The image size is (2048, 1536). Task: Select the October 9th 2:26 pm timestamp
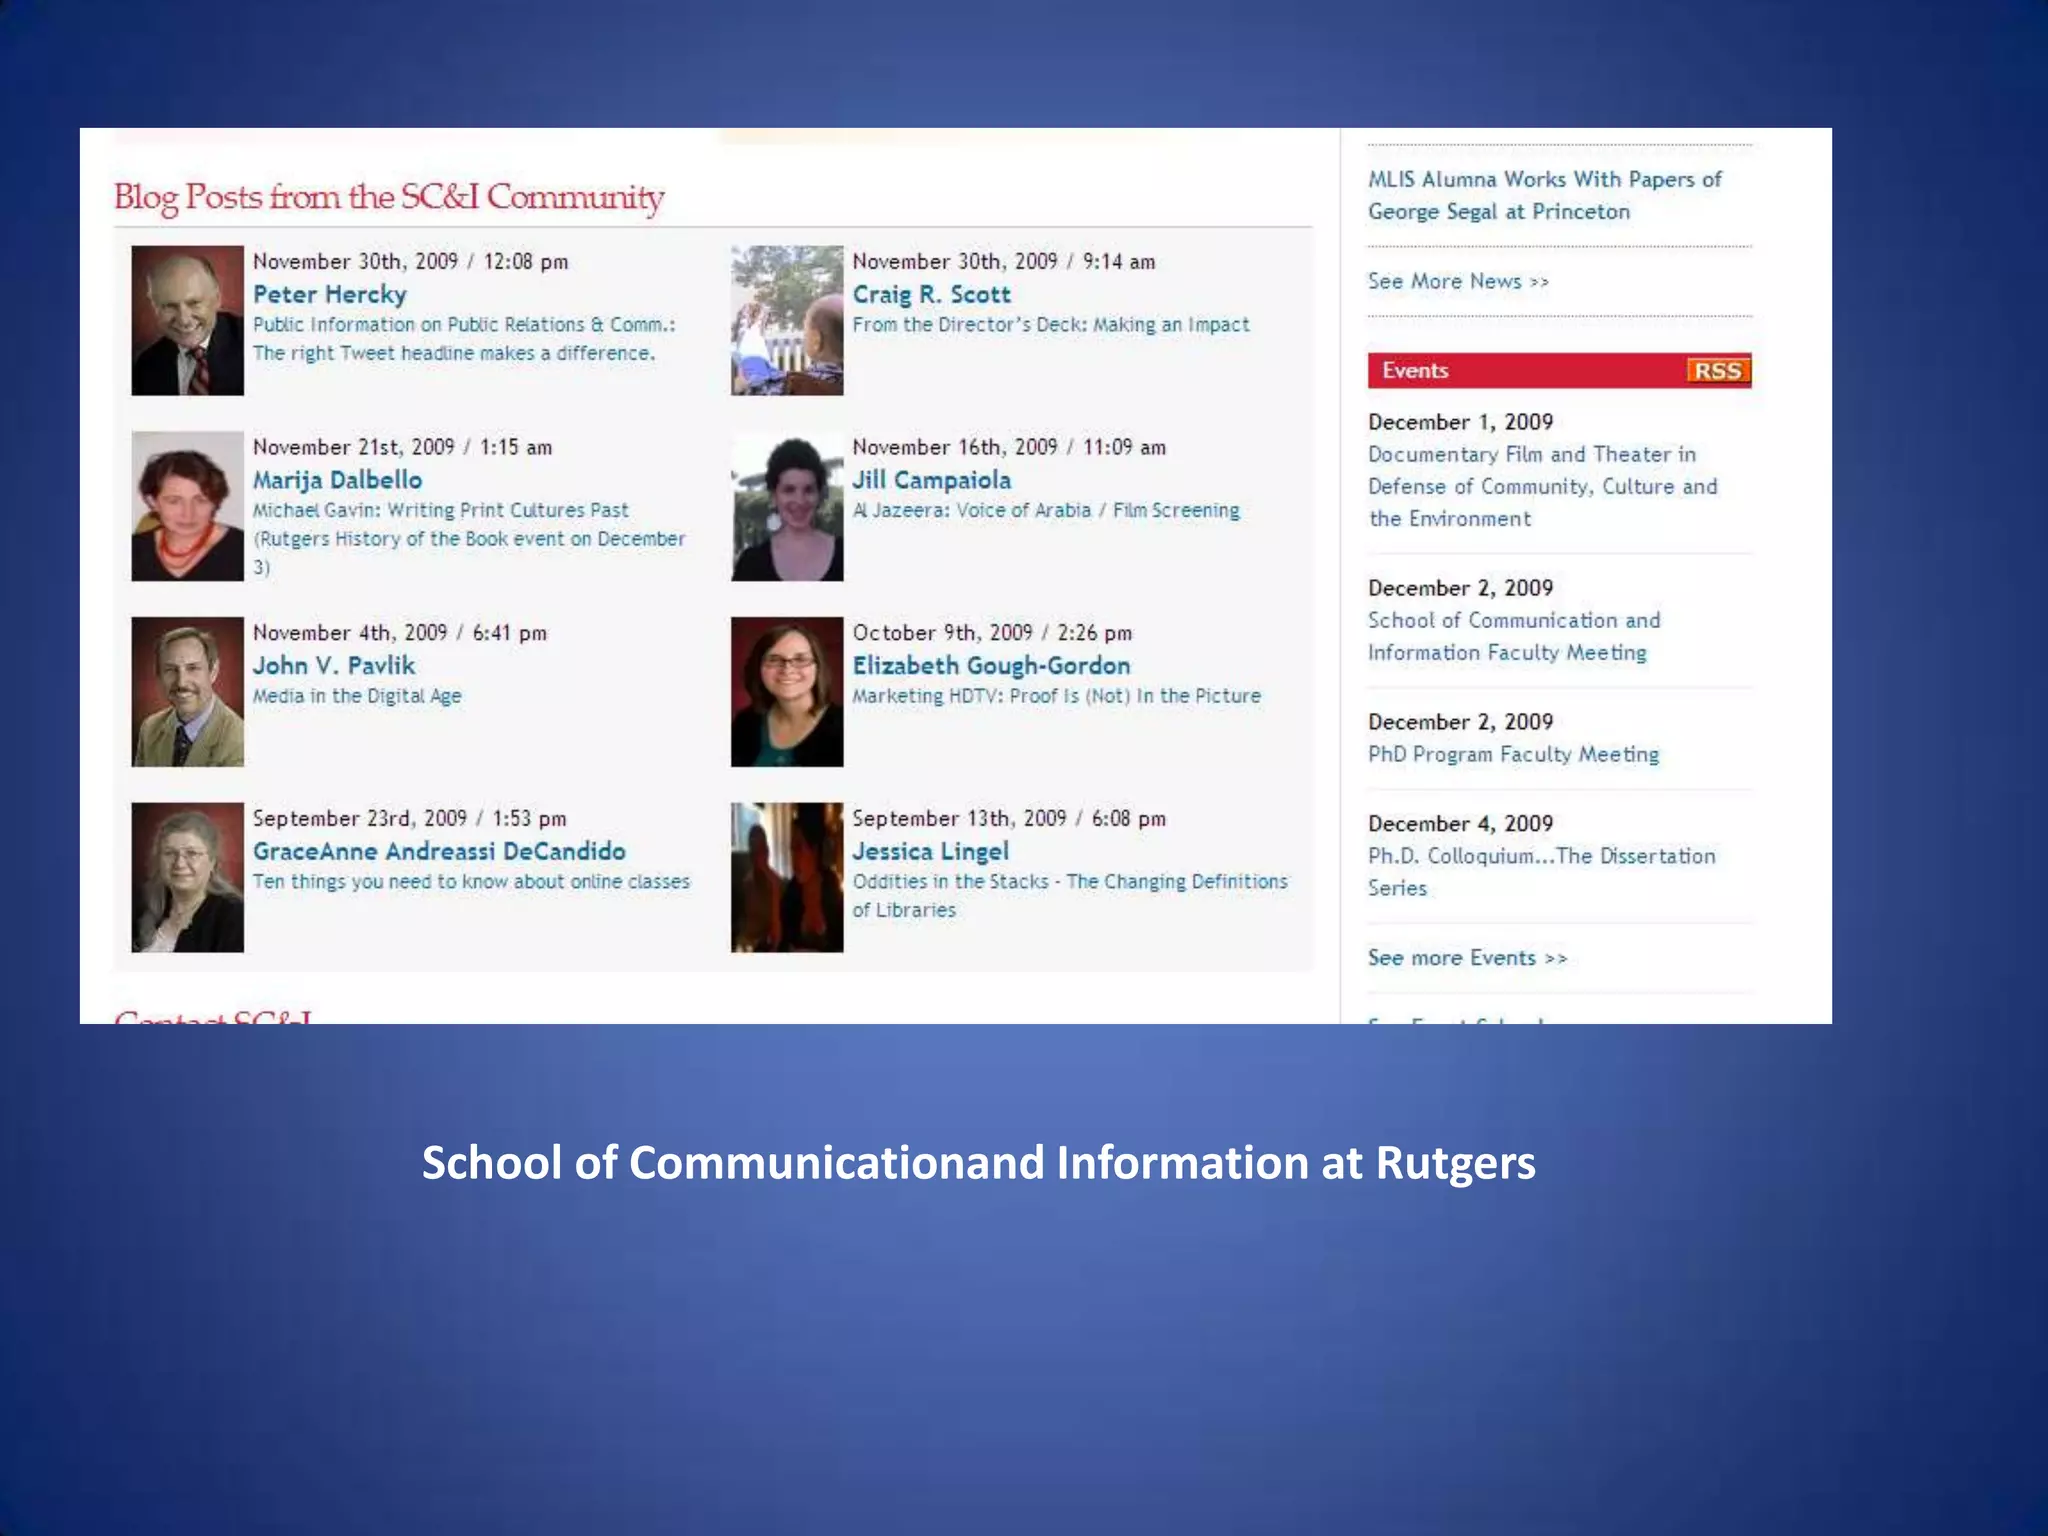coord(992,633)
